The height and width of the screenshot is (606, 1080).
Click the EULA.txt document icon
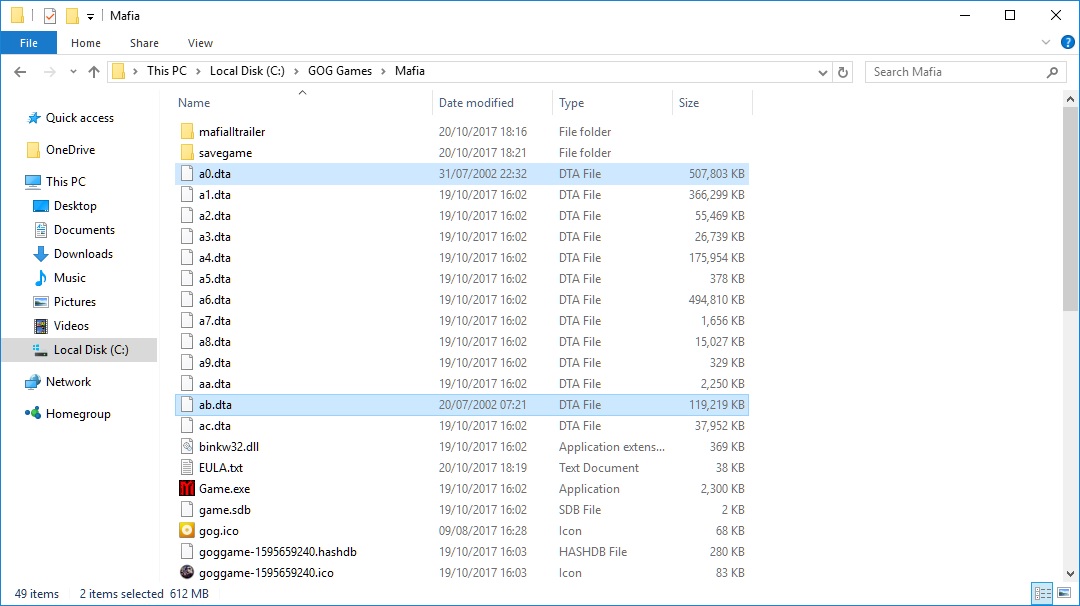(187, 468)
